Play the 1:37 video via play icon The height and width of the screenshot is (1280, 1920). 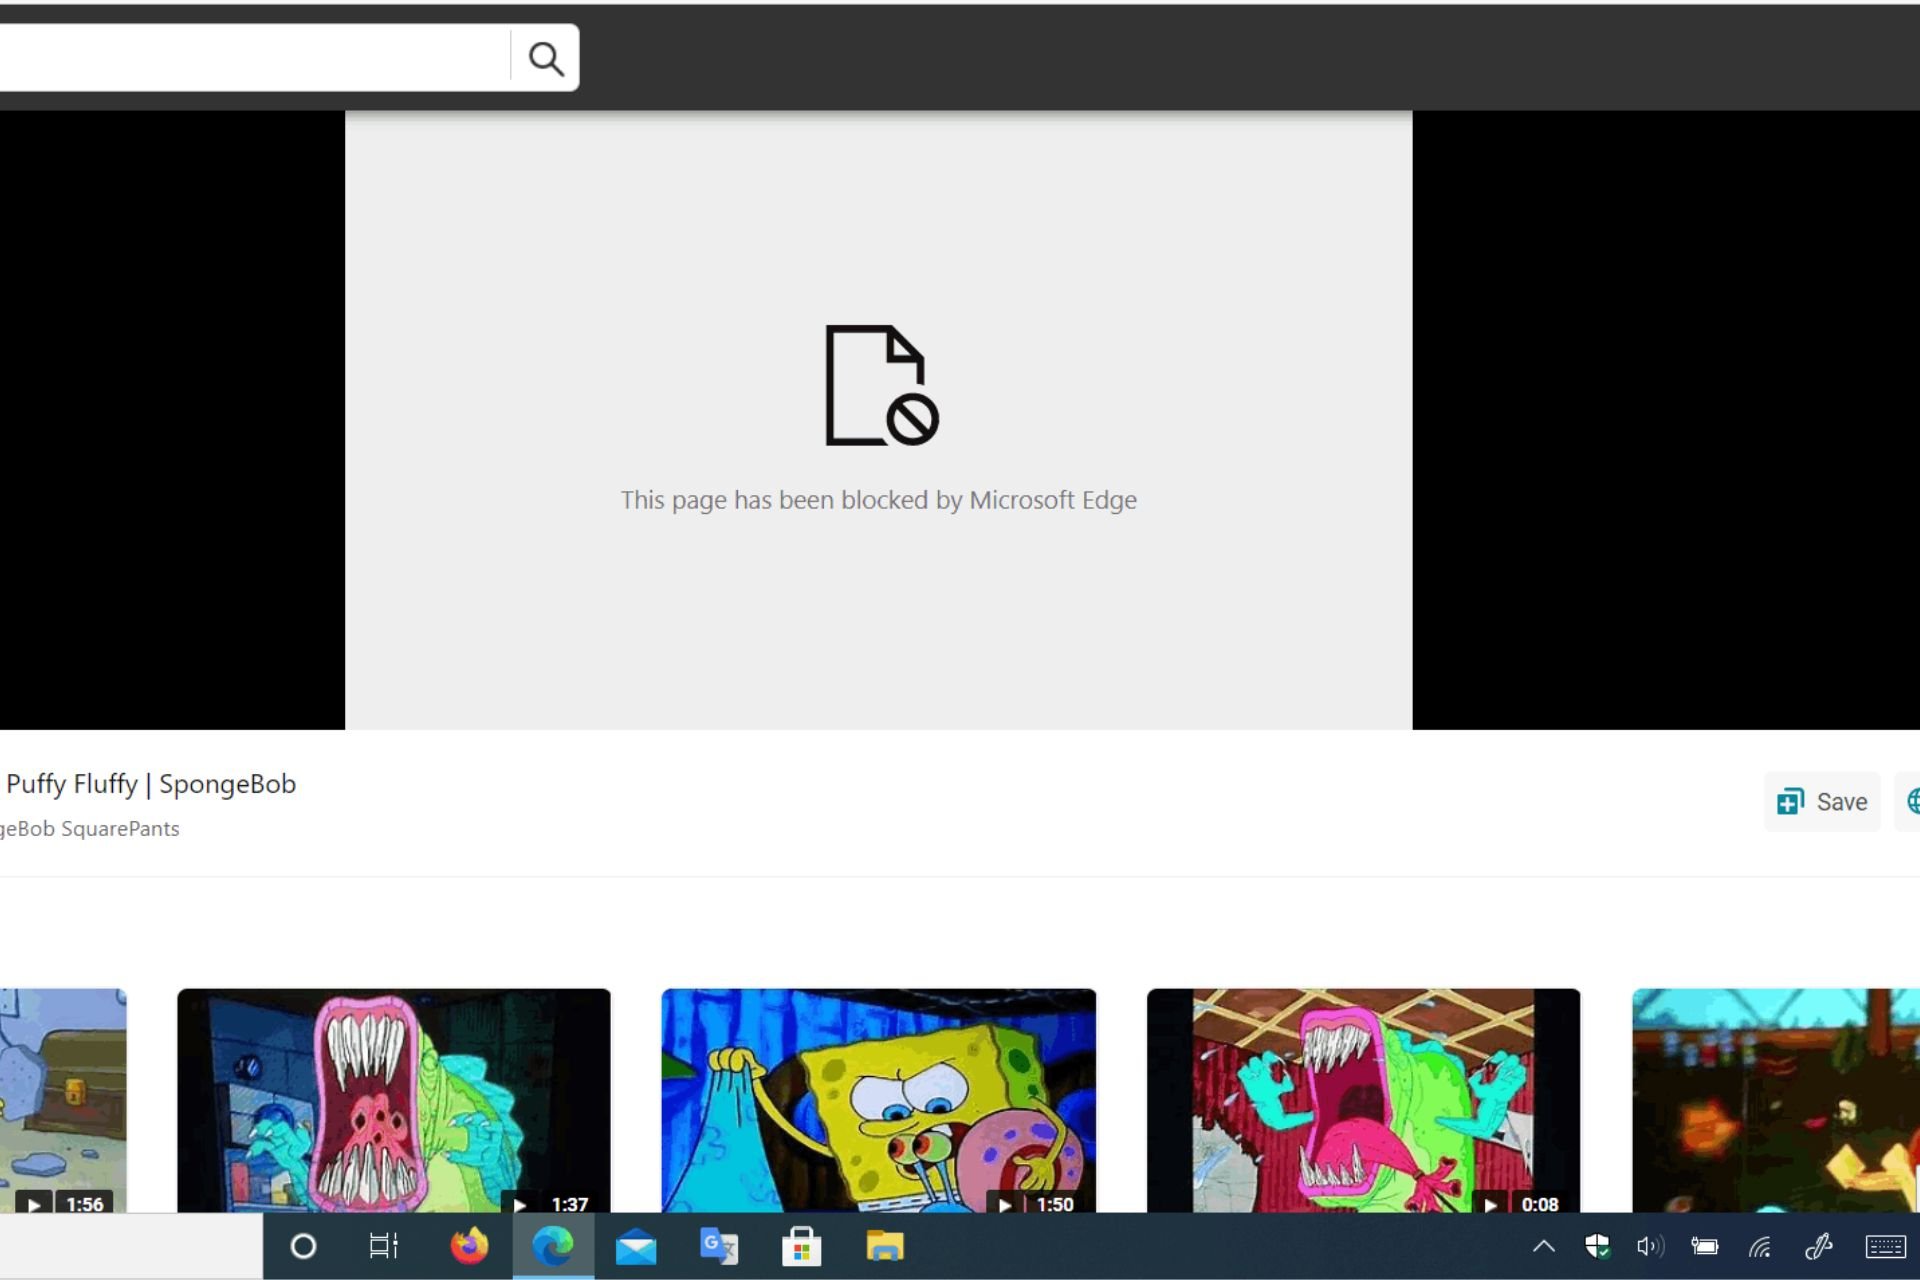(518, 1204)
